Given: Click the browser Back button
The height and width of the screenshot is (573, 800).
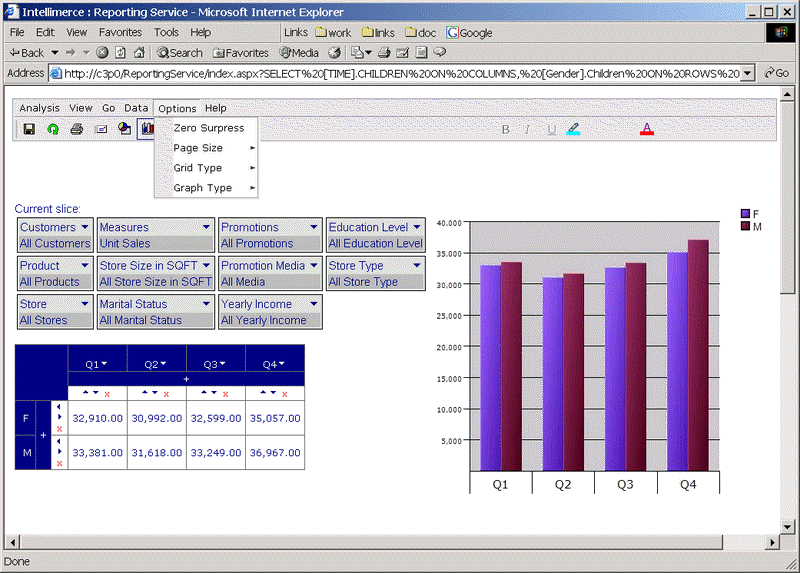Looking at the screenshot, I should 27,53.
